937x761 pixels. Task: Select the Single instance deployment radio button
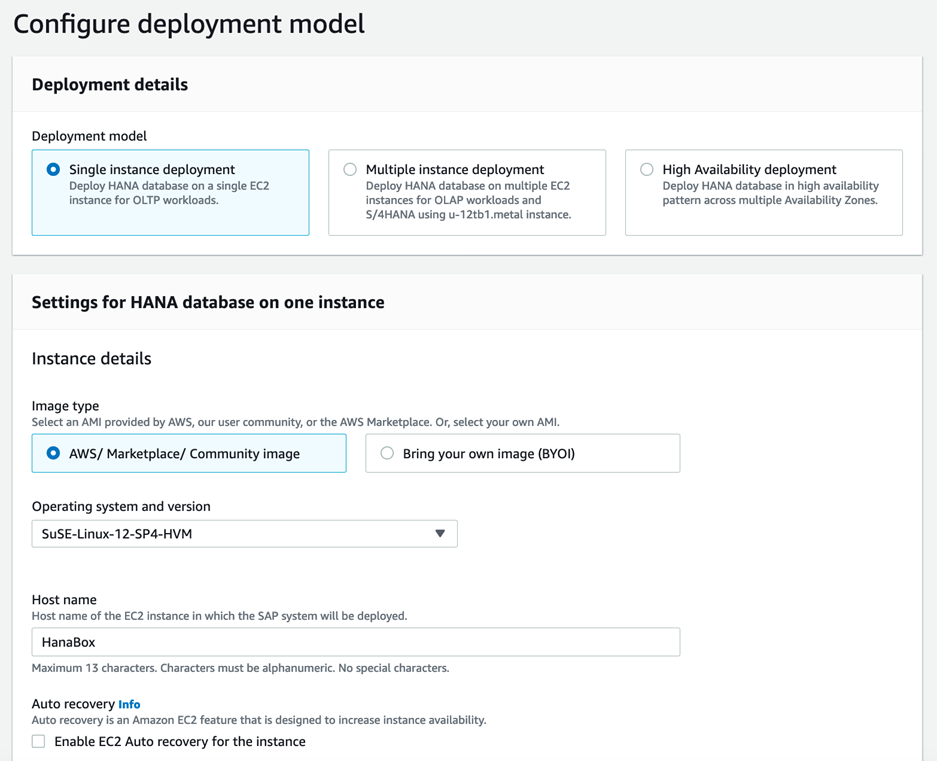pyautogui.click(x=53, y=170)
